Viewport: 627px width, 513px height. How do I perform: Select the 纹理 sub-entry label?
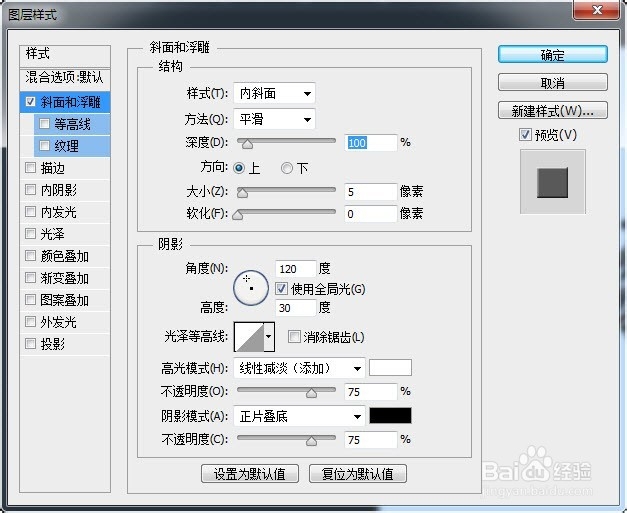tap(66, 146)
